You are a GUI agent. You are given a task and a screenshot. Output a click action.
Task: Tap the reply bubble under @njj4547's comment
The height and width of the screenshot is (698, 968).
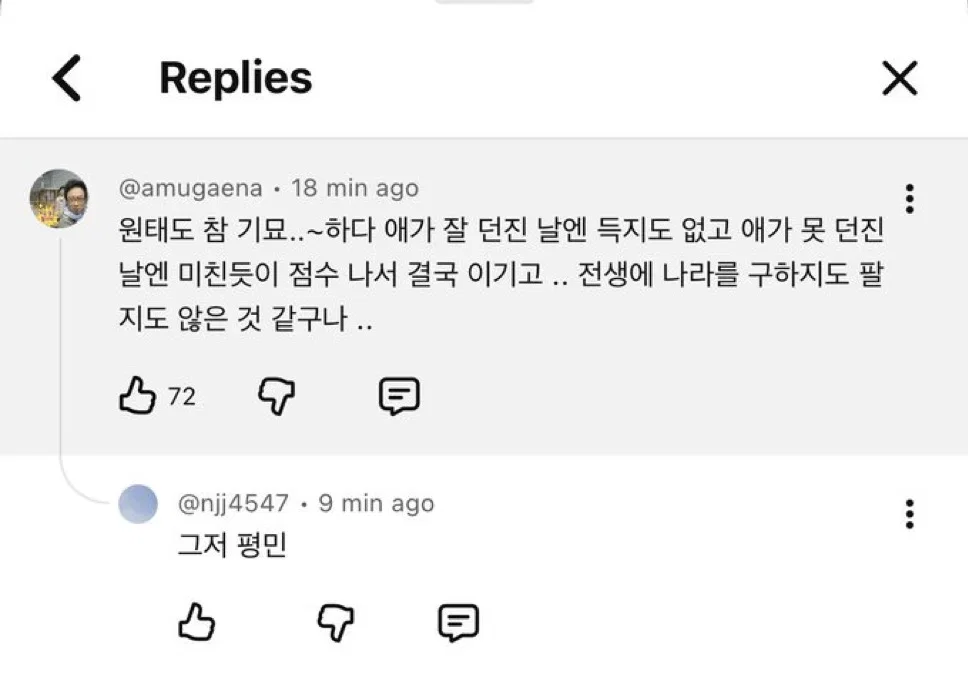tap(459, 622)
